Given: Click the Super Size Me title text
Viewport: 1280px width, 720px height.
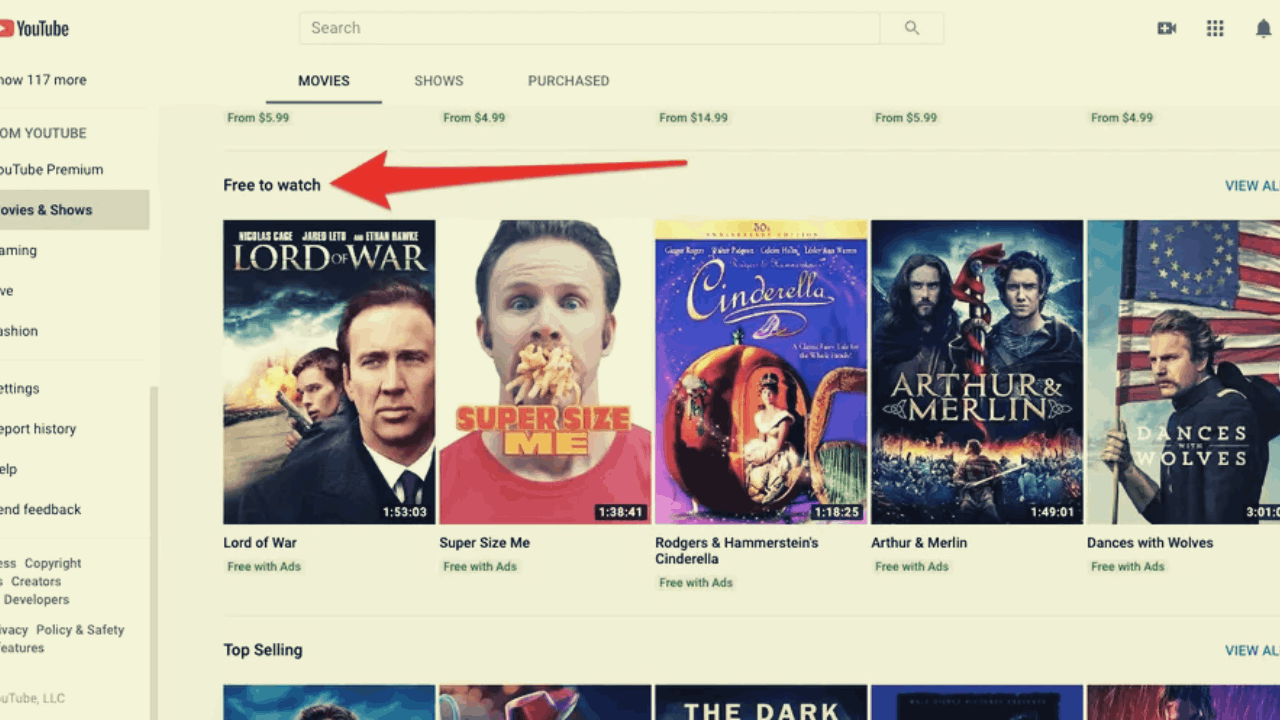Looking at the screenshot, I should click(485, 543).
